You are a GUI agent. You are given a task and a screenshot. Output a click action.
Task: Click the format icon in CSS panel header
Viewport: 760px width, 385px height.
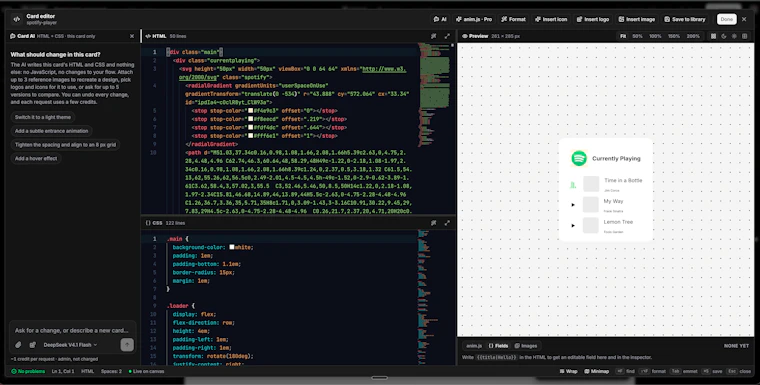point(434,223)
